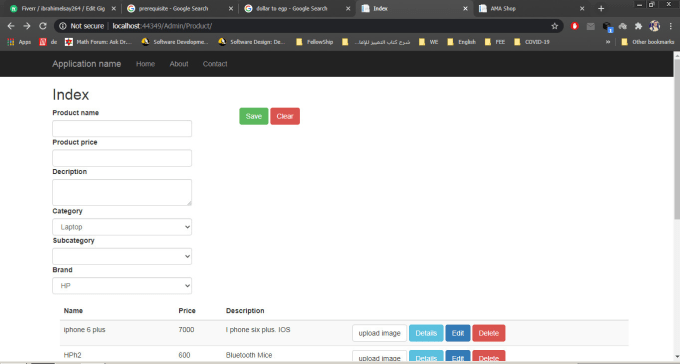Open the FellowShip bookmark folder

[x=314, y=42]
